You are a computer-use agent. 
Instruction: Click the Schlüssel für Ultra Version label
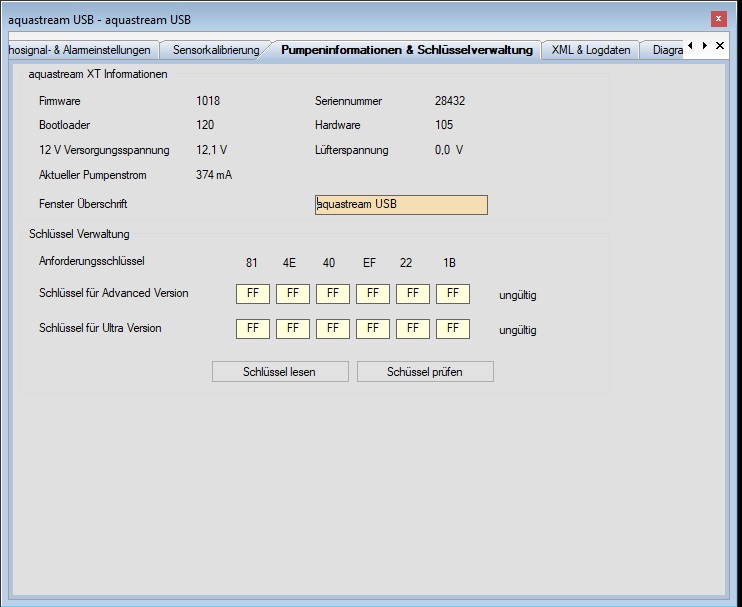100,328
